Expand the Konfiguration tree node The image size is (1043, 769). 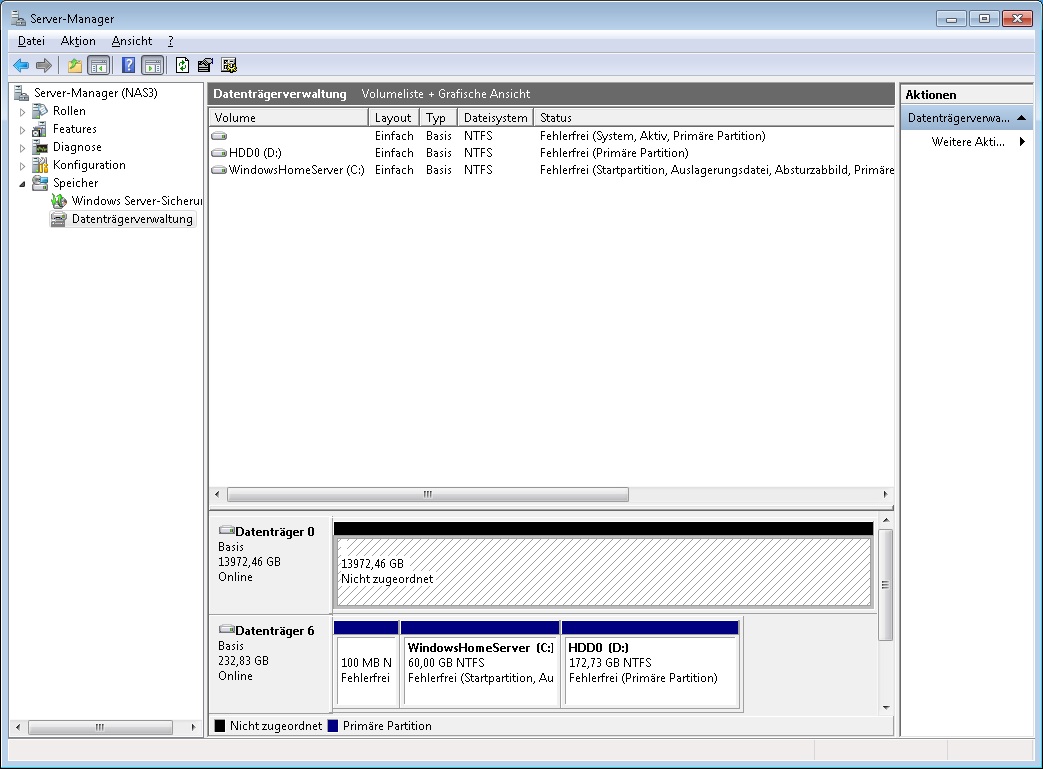[22, 166]
